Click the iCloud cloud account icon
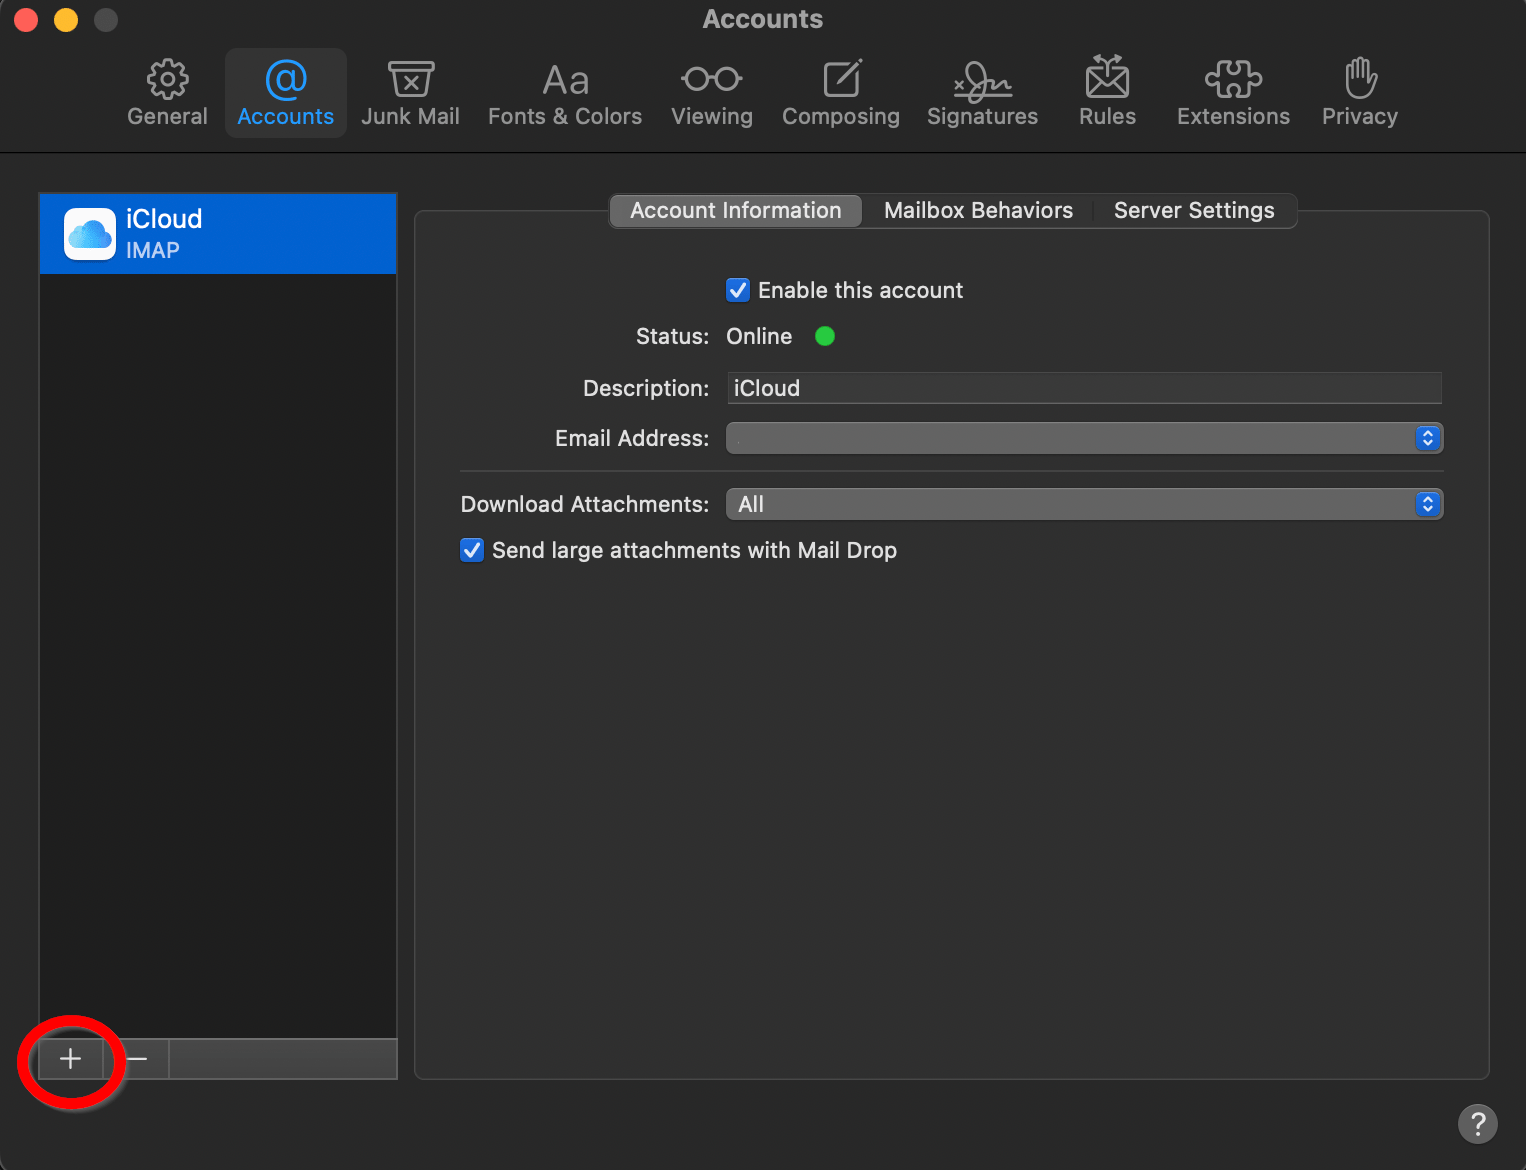 [x=90, y=234]
